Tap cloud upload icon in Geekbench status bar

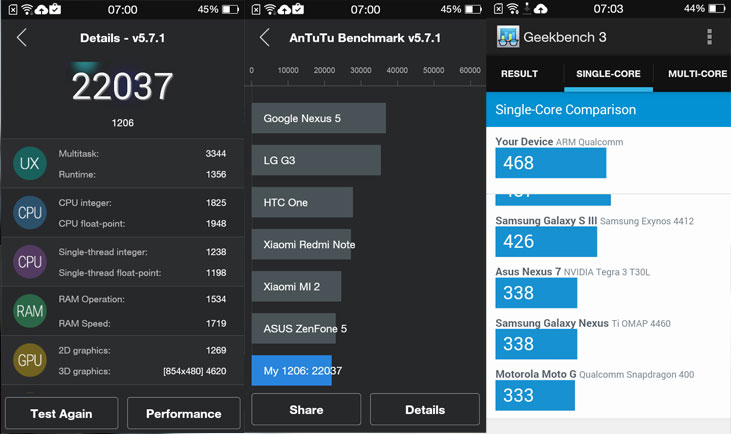[541, 9]
